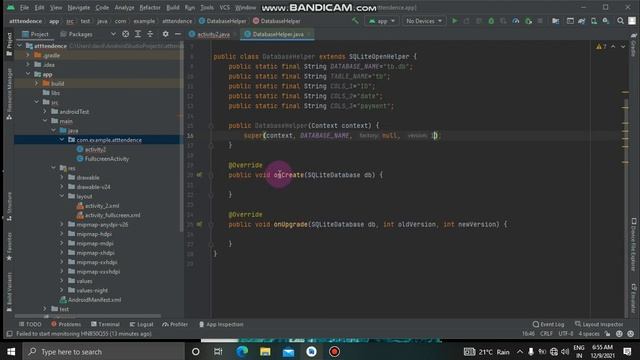This screenshot has height=360, width=640.
Task: Click the Make Project hammer icon
Action: 356,21
